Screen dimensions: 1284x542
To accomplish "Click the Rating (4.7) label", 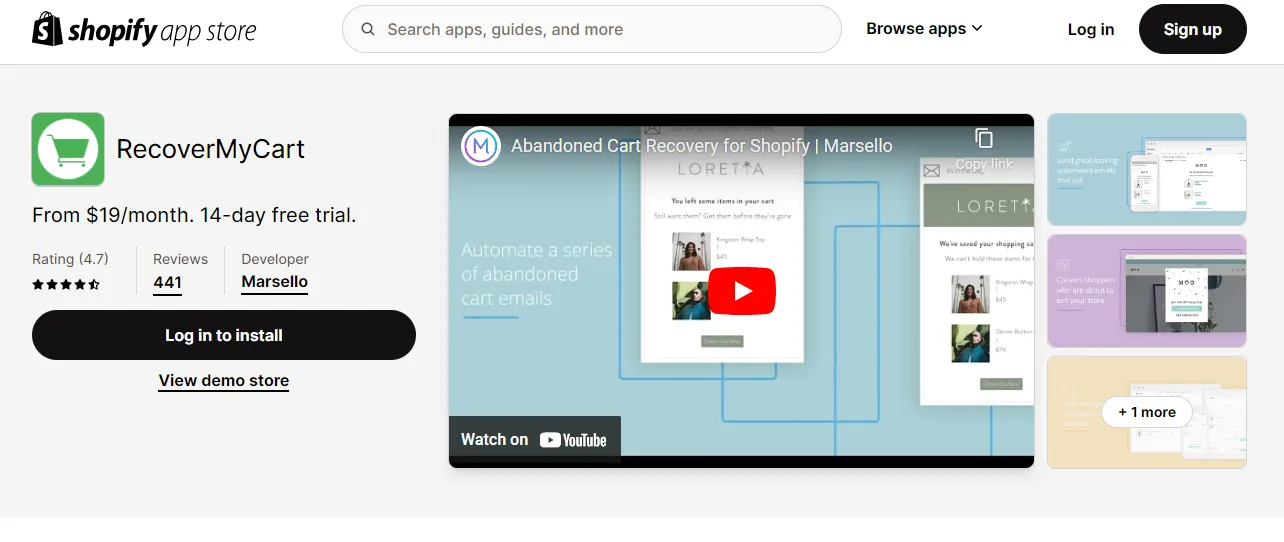I will 70,259.
